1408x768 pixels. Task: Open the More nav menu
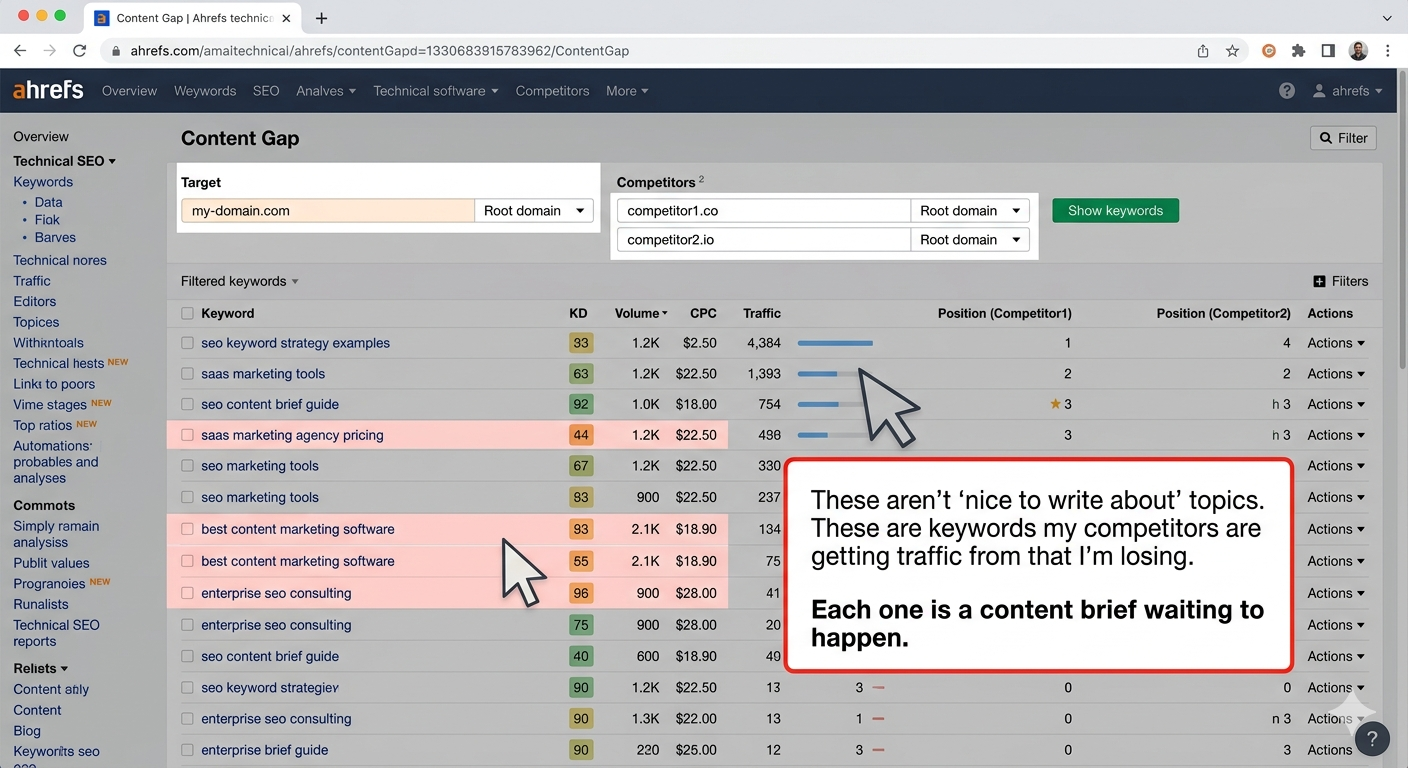(x=627, y=91)
